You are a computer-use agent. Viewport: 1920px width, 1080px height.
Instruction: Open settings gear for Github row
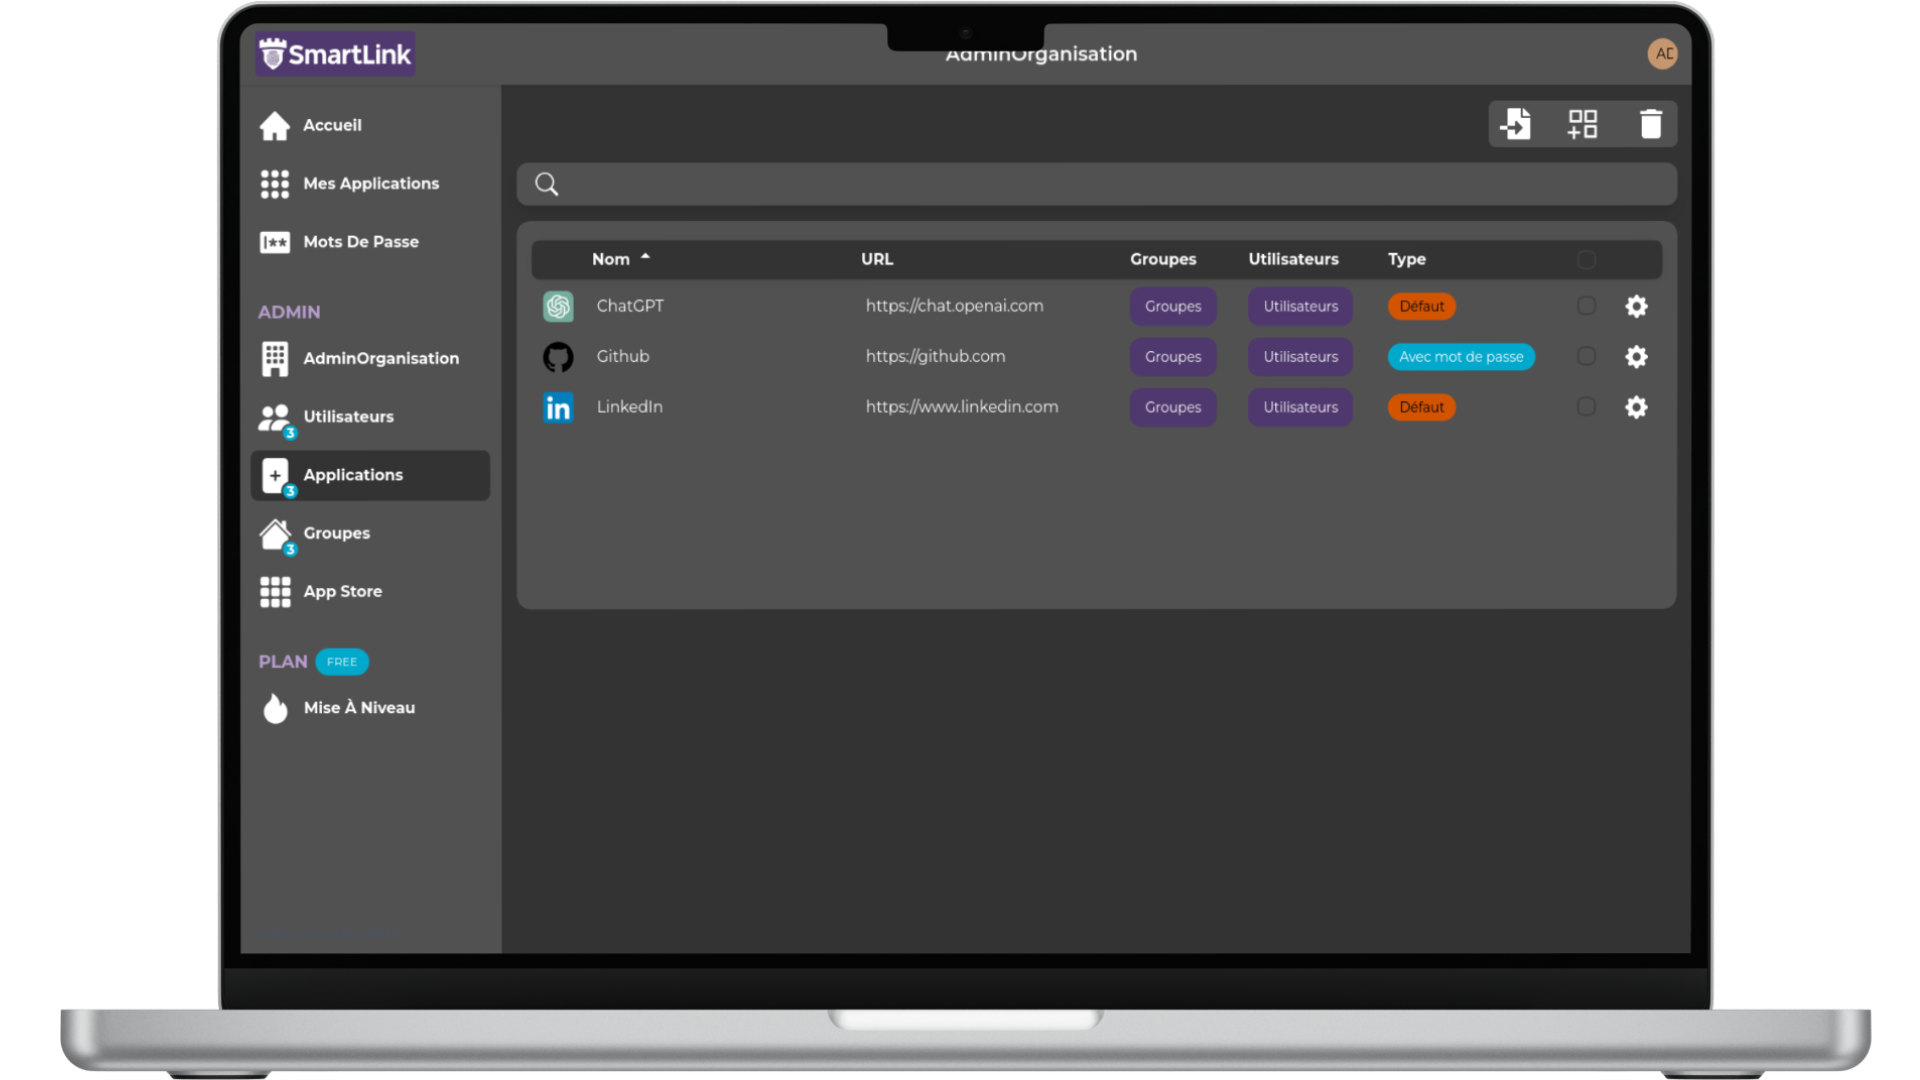click(x=1636, y=357)
